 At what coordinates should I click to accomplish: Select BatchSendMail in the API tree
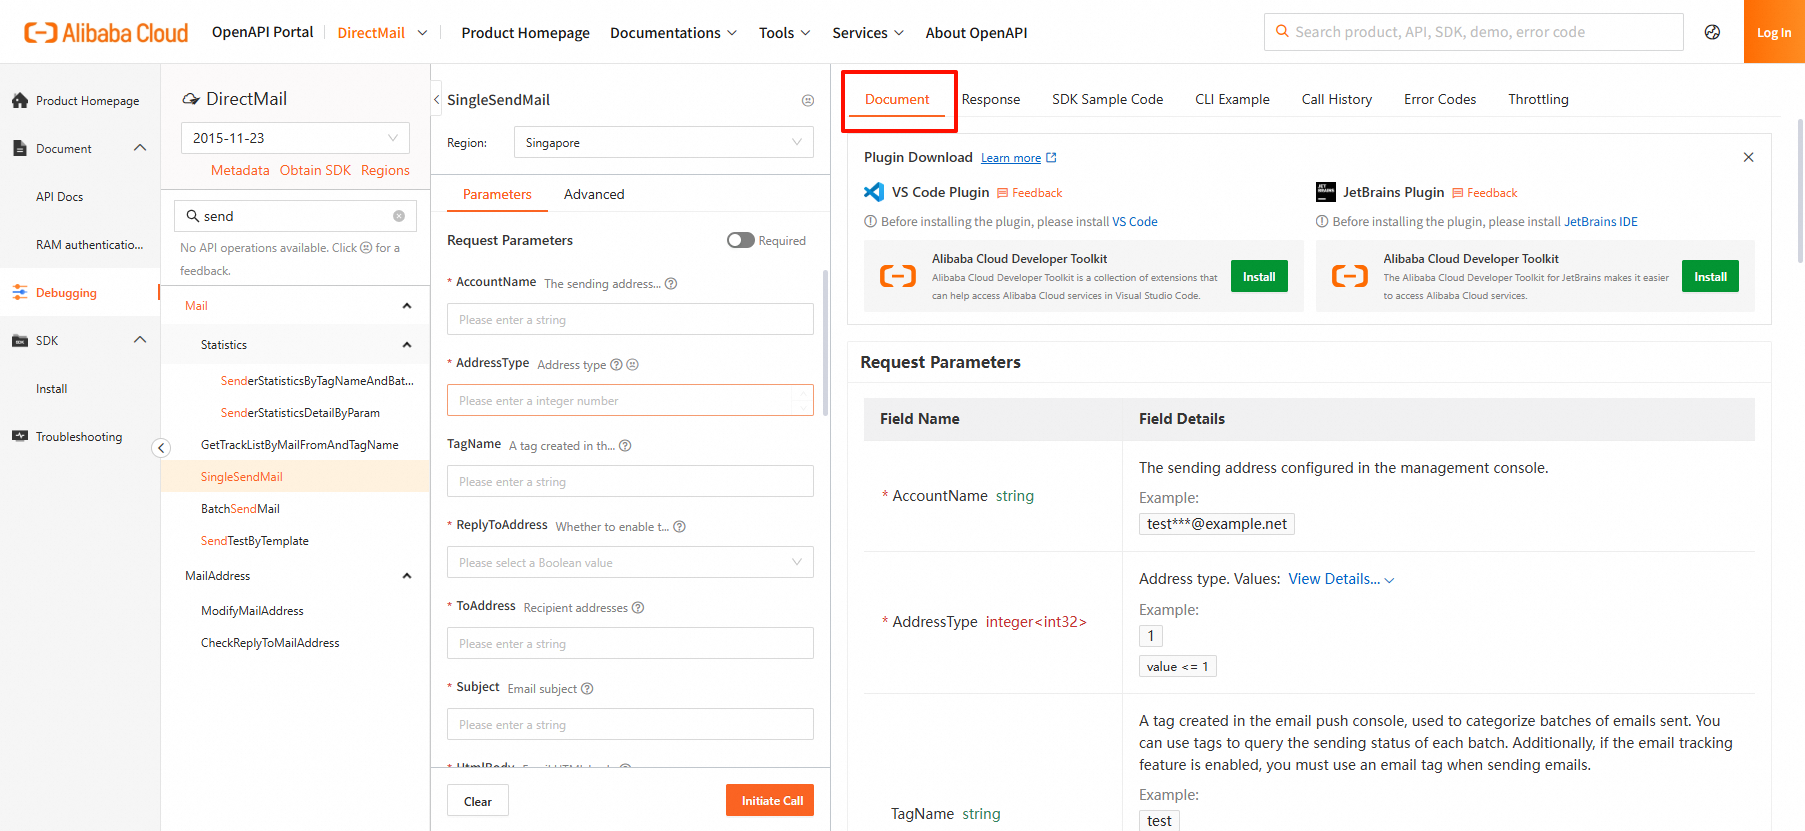[240, 509]
